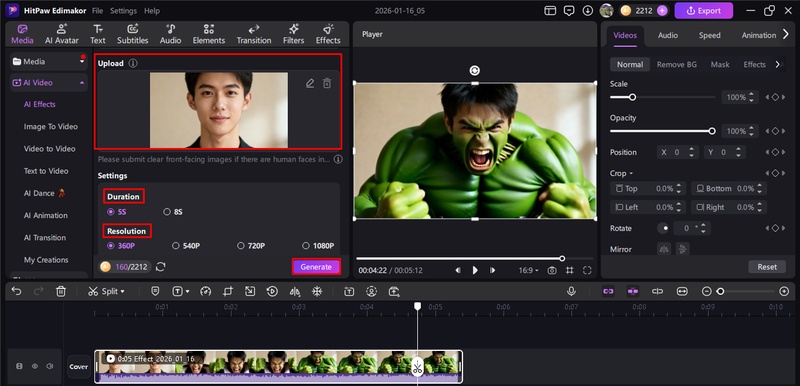Open the Settings menu
Screen dimensions: 800x386
(123, 11)
